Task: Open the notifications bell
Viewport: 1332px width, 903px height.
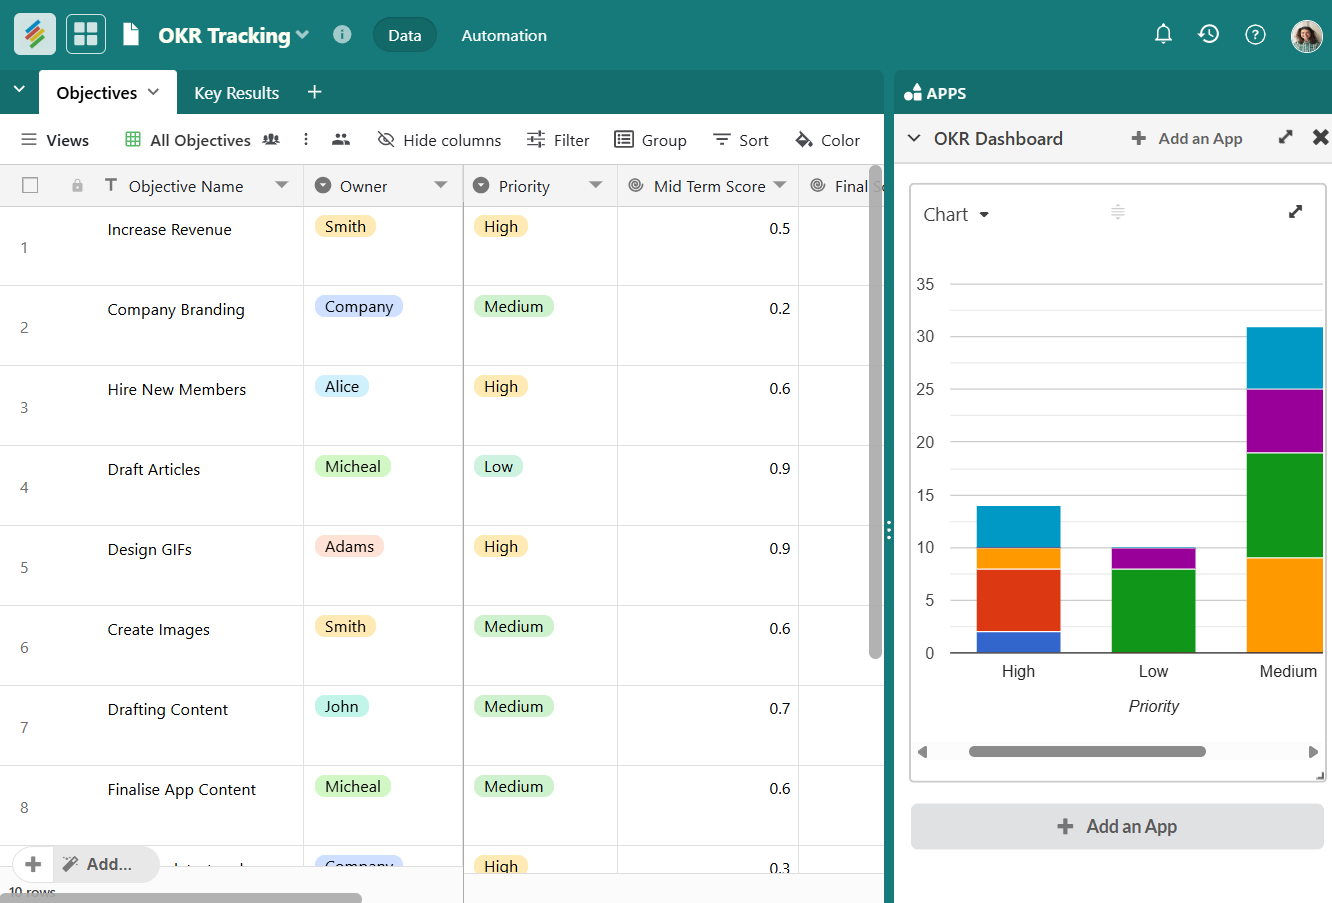Action: (x=1163, y=34)
